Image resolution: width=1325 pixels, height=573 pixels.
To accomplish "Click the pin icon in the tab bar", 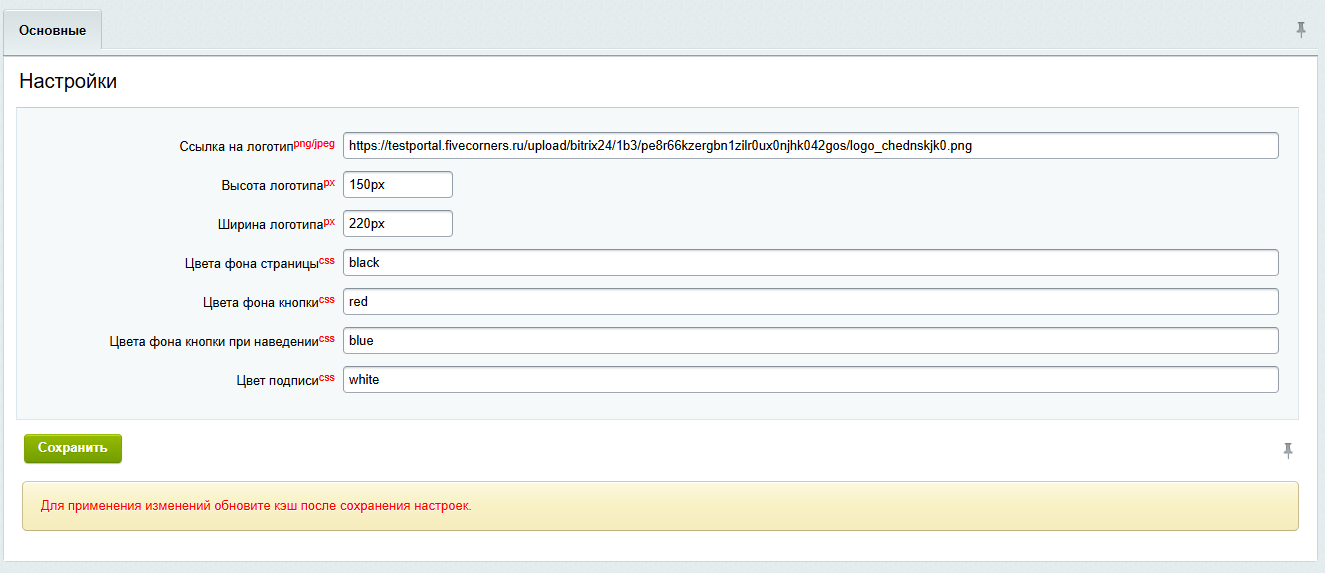I will (x=1301, y=30).
